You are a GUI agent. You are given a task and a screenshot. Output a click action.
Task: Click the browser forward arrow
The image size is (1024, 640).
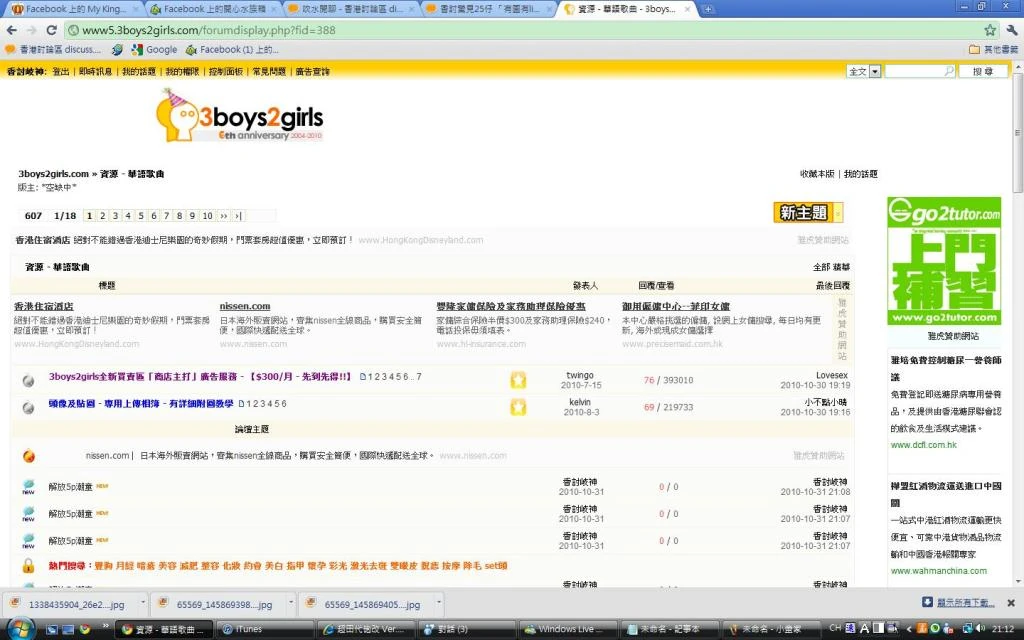31,30
